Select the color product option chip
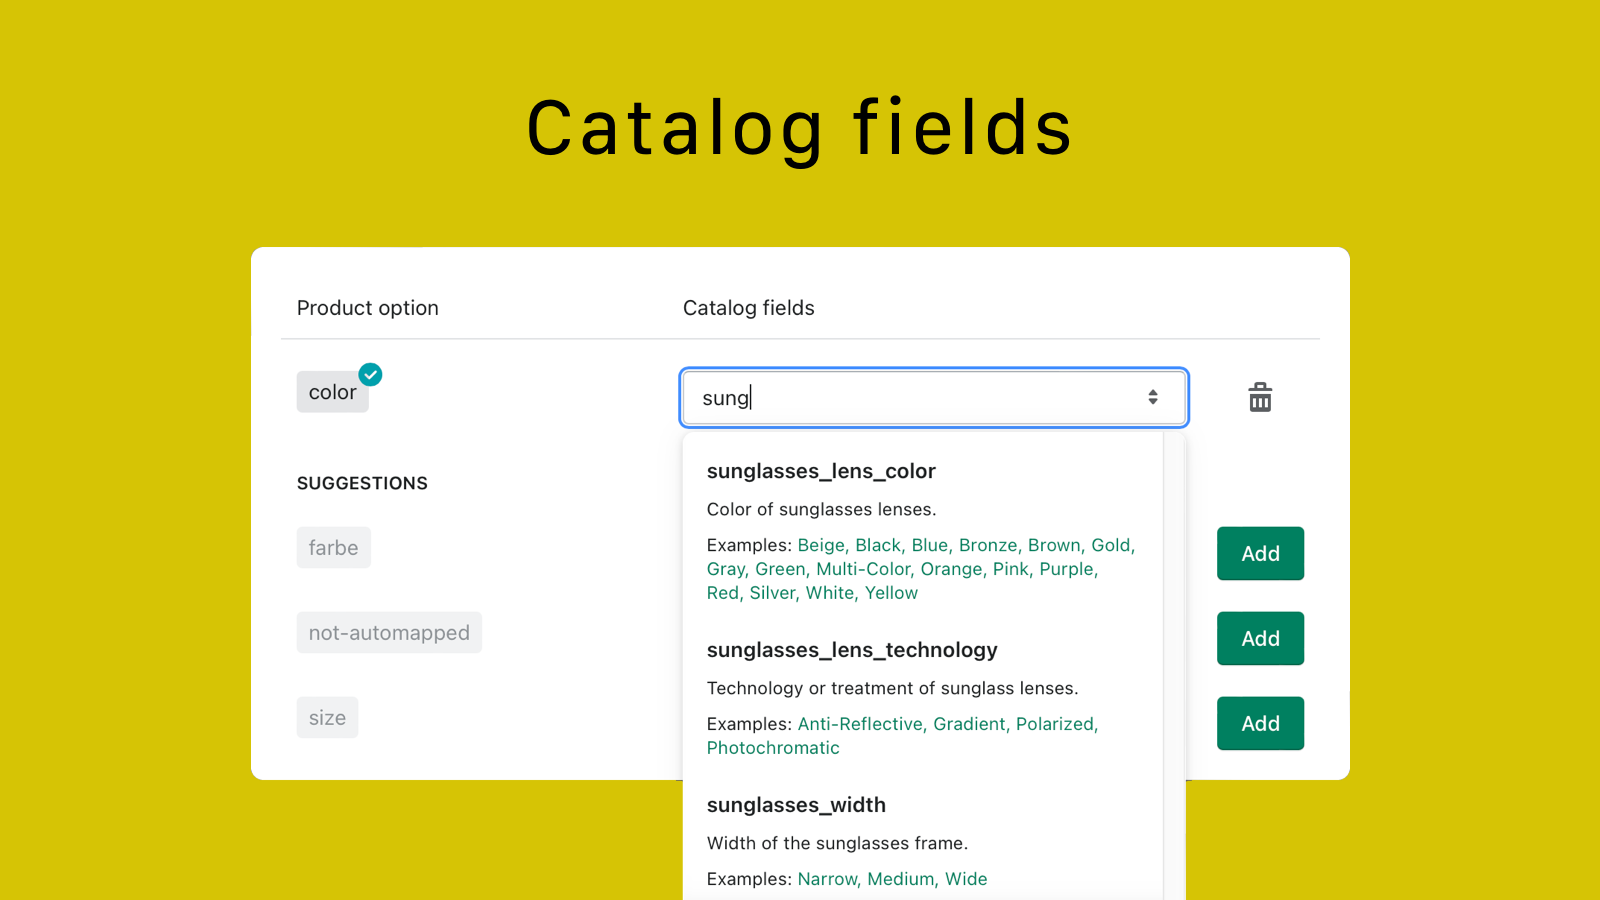Screen dimensions: 1600x900 (331, 391)
